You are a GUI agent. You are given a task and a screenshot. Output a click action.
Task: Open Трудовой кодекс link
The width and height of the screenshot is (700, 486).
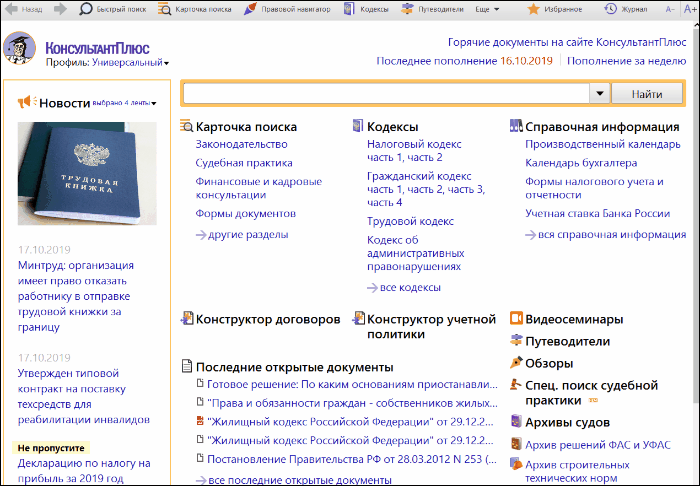pos(410,221)
